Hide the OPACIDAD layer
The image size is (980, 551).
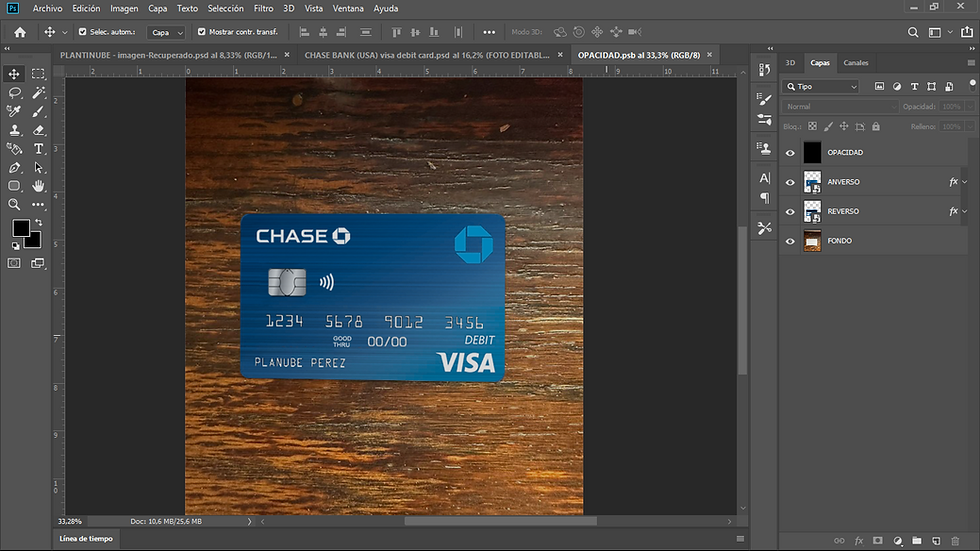coord(790,152)
